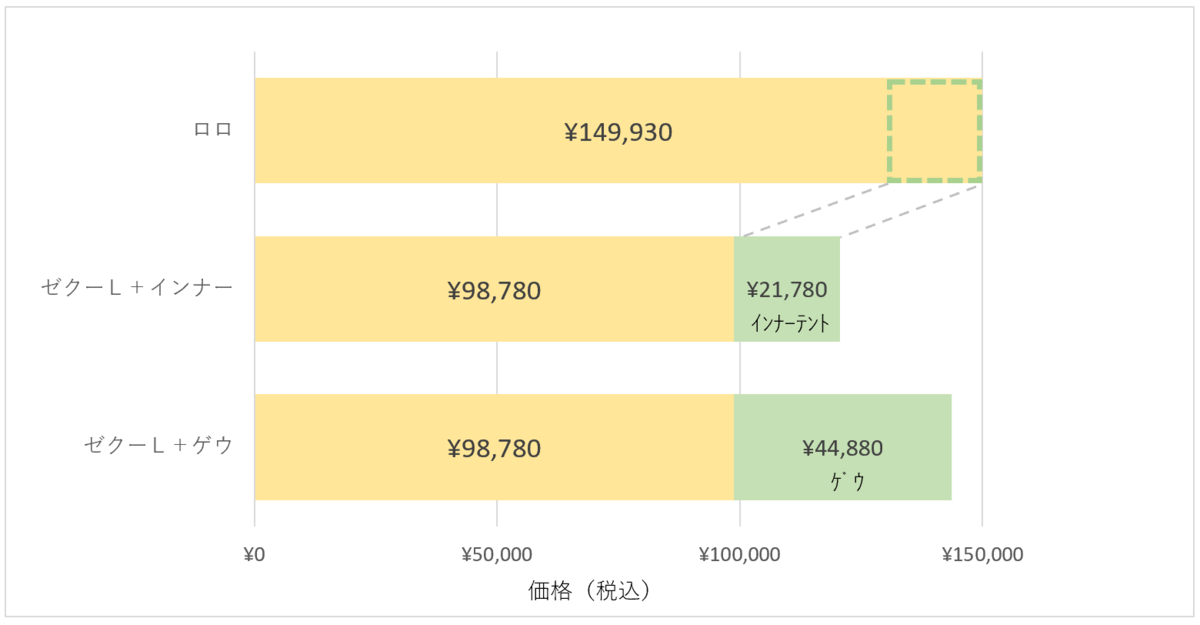
Task: Select the ¥44,880 data label
Action: coord(842,448)
